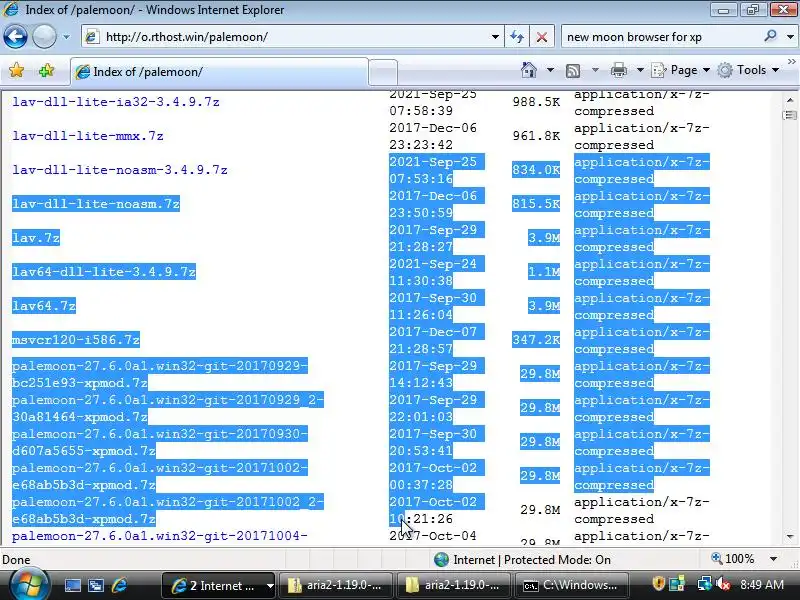Expand the address bar URL history dropdown
Image resolution: width=800 pixels, height=600 pixels.
pyautogui.click(x=495, y=37)
